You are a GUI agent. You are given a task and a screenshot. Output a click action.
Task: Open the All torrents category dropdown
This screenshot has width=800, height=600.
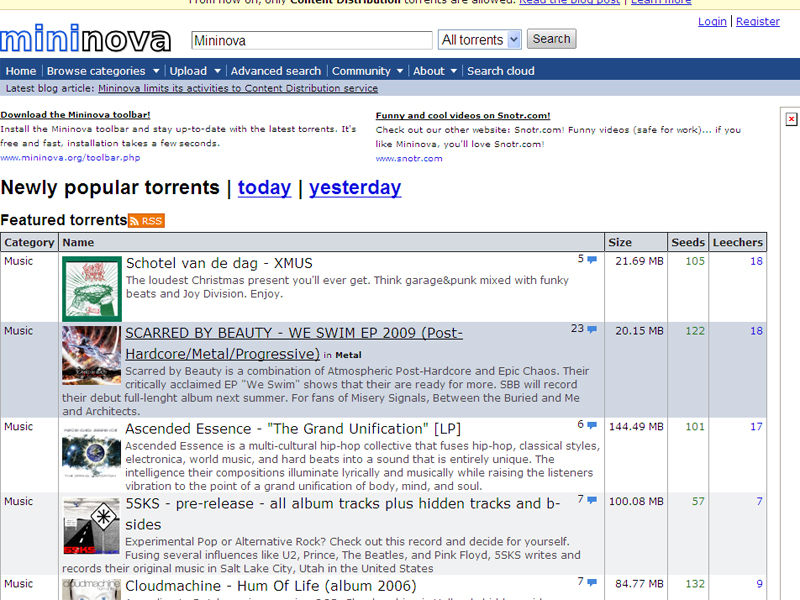coord(480,39)
